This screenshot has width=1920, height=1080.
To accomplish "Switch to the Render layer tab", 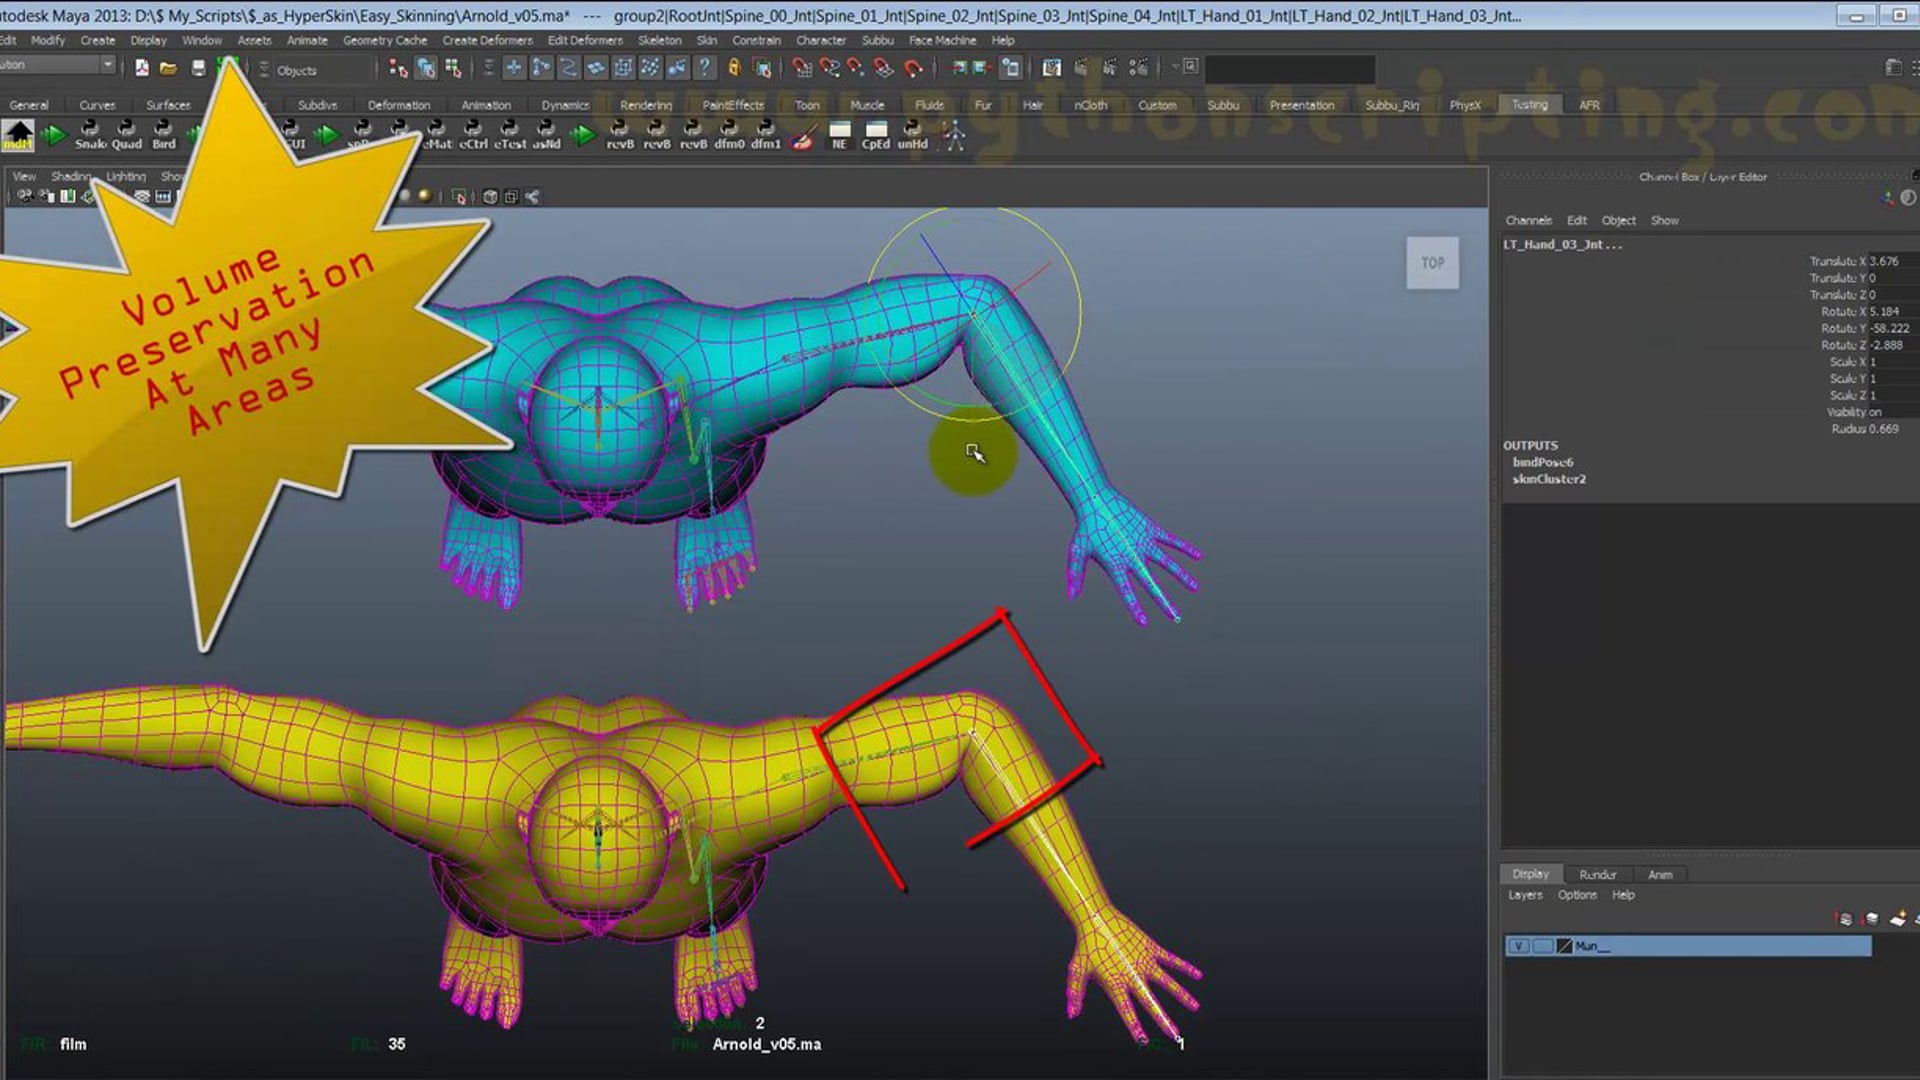I will coord(1597,875).
